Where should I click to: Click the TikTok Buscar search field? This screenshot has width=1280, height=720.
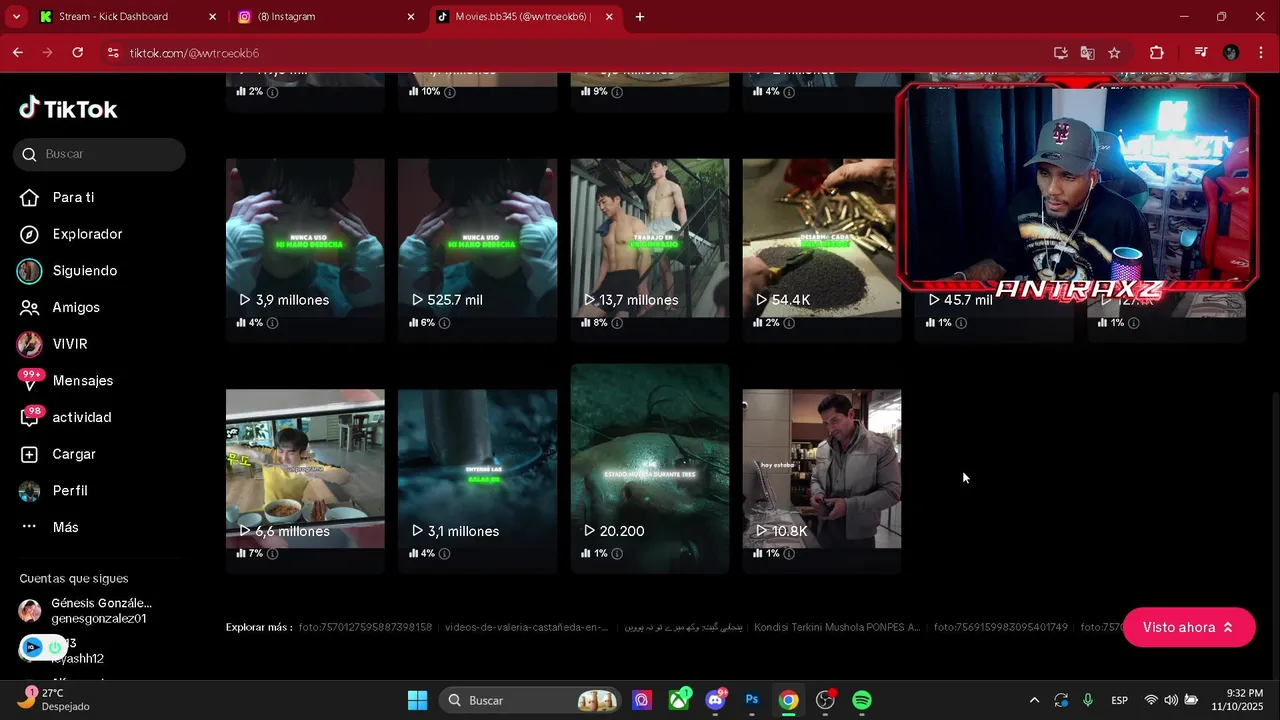click(x=100, y=154)
